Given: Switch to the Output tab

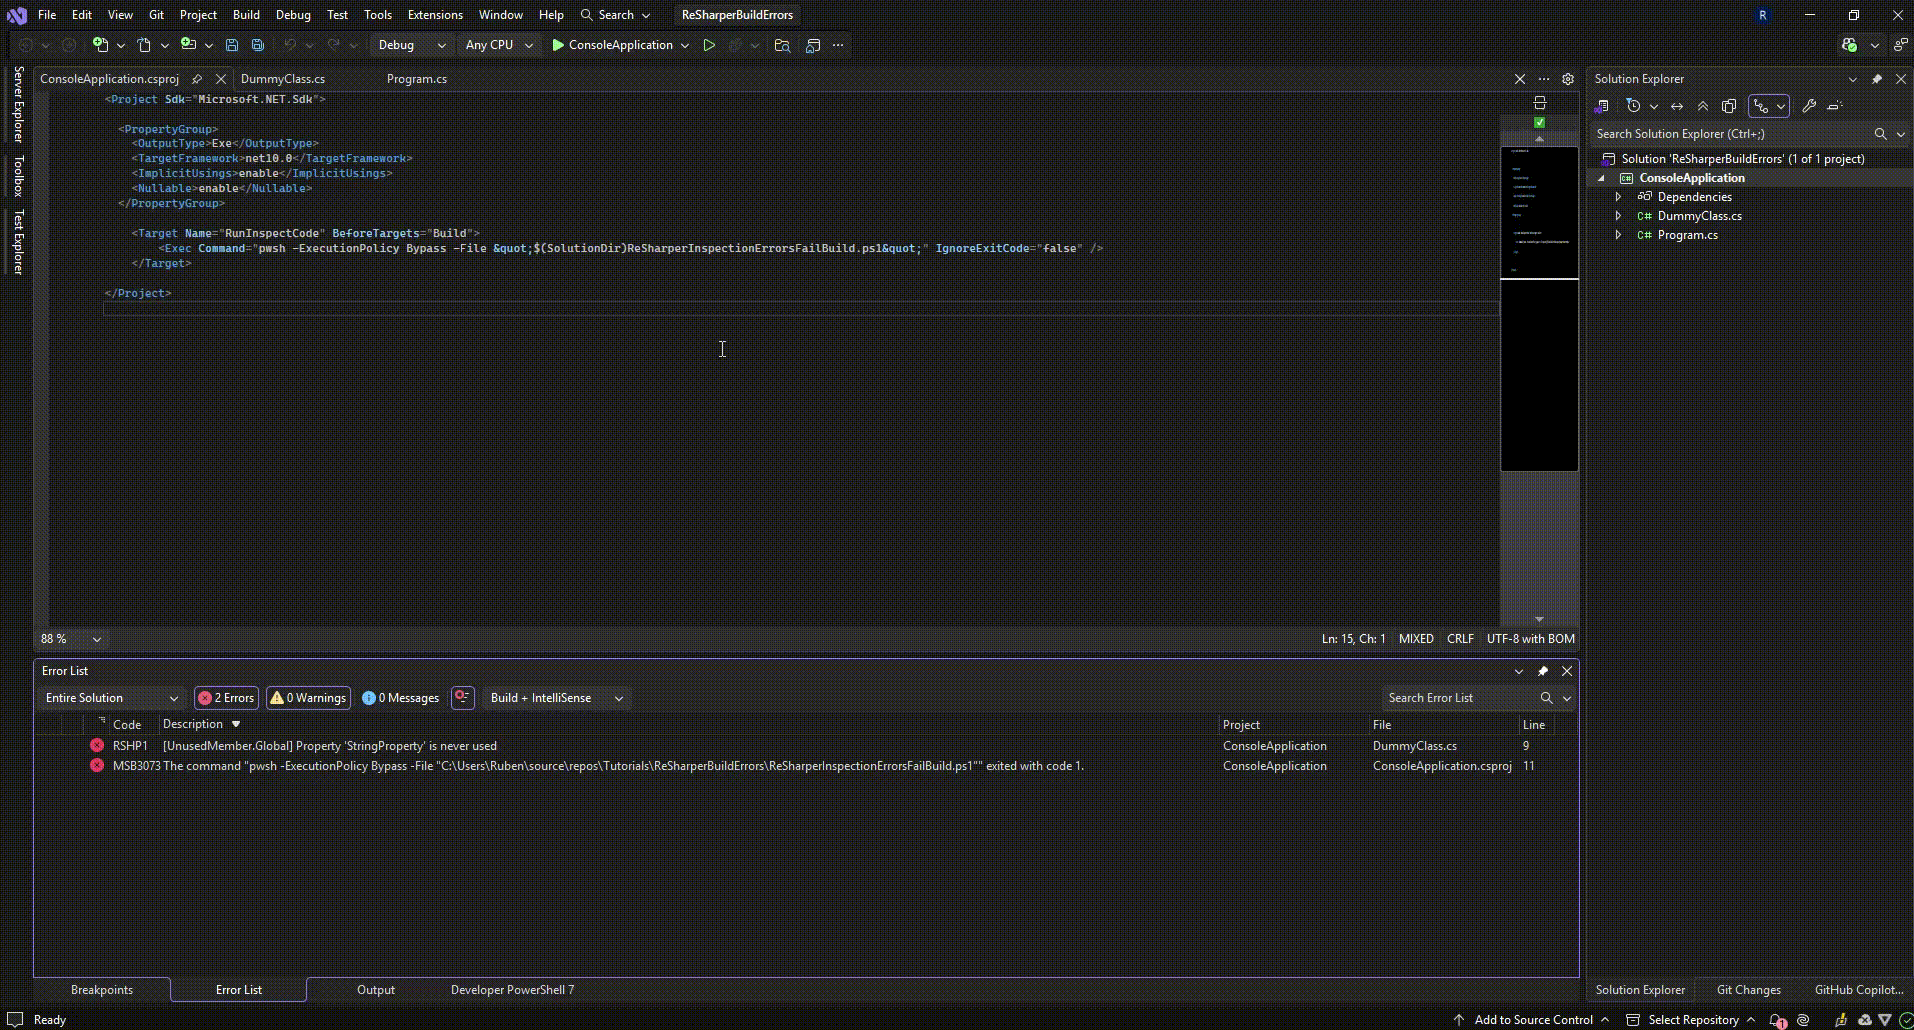Looking at the screenshot, I should pos(376,990).
